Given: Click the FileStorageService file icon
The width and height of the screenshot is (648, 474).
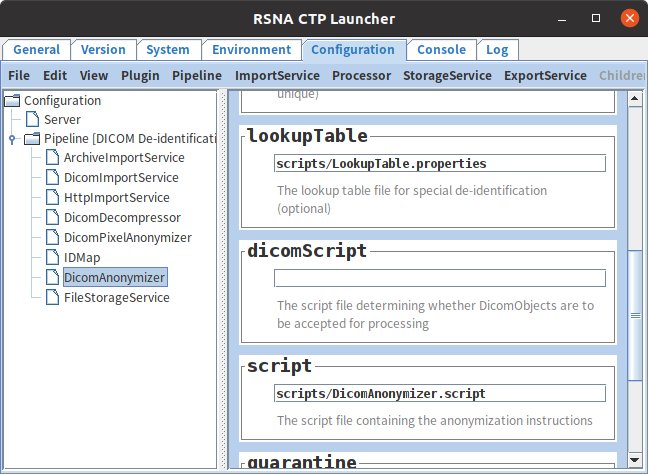Looking at the screenshot, I should click(x=52, y=297).
